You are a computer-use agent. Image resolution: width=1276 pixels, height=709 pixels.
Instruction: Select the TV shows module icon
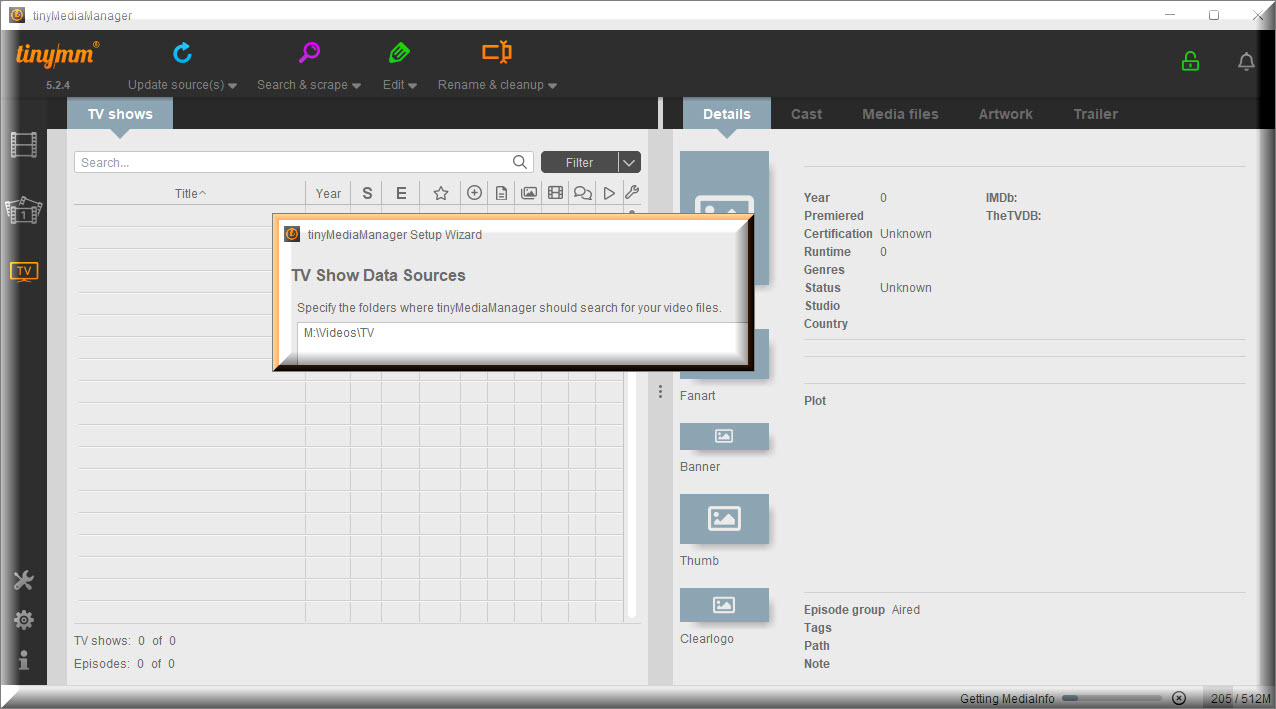tap(24, 271)
